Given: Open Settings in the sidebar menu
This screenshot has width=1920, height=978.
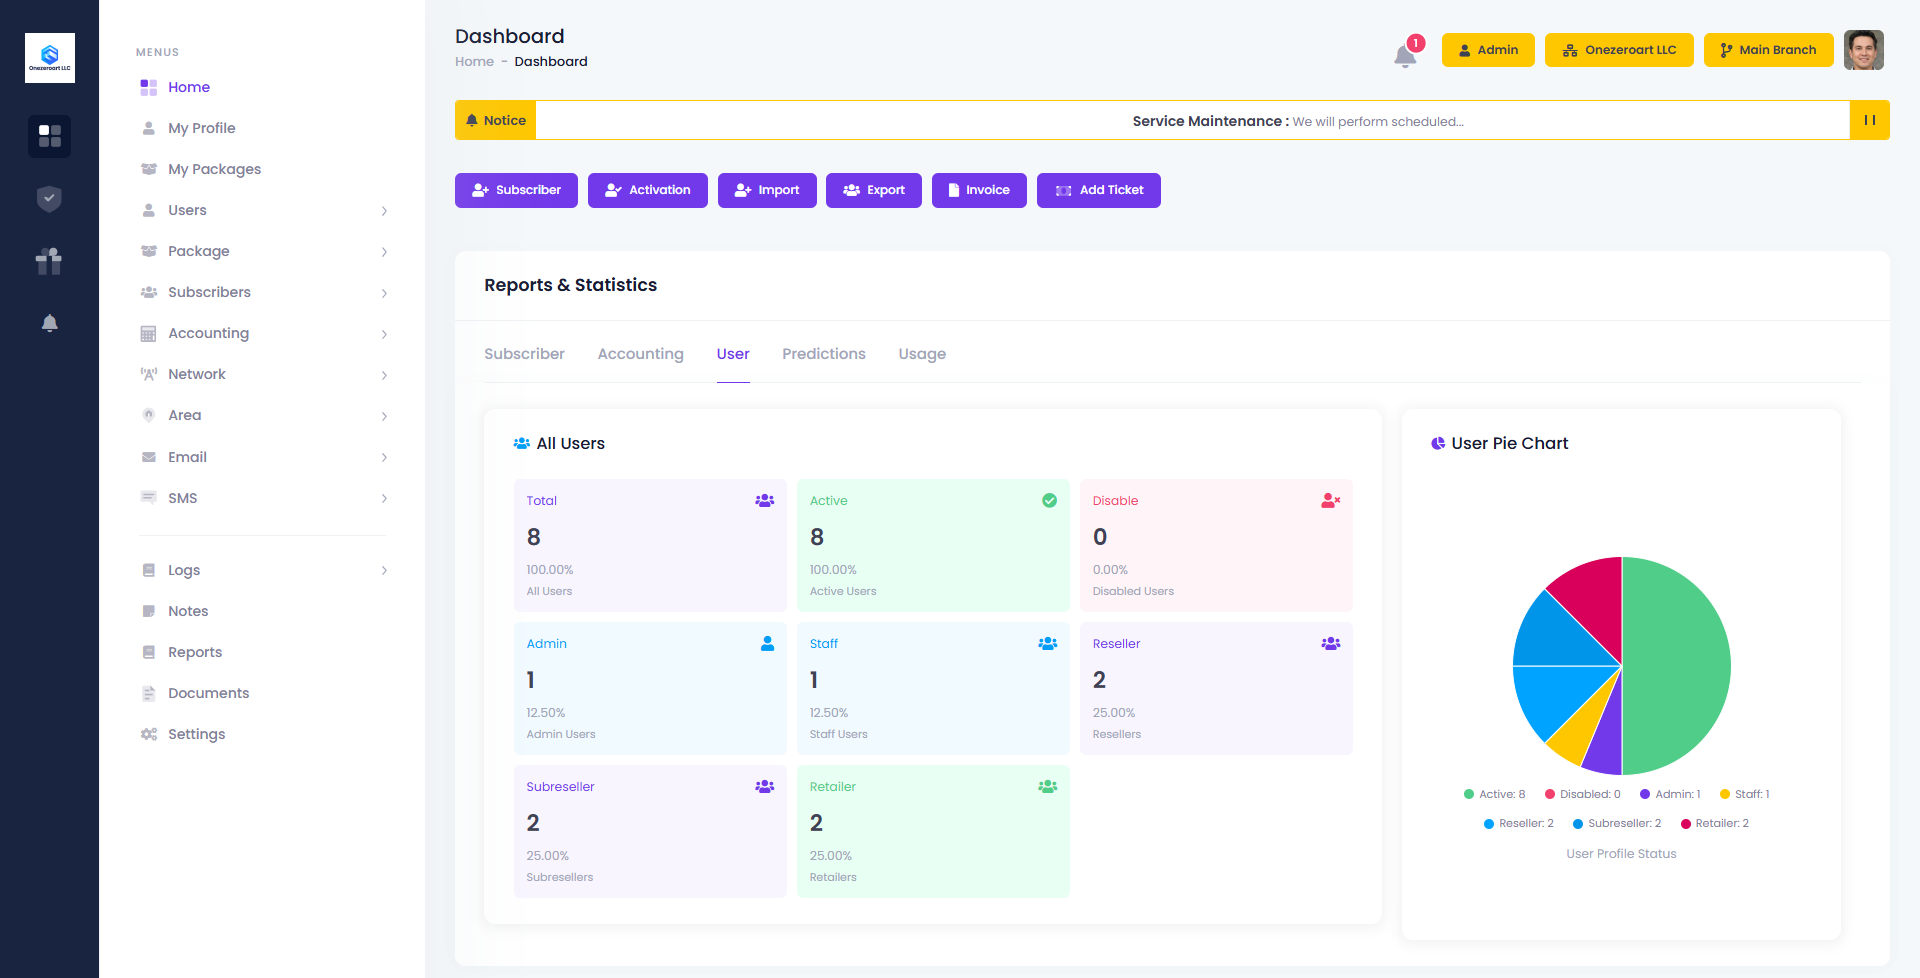Looking at the screenshot, I should (x=196, y=734).
